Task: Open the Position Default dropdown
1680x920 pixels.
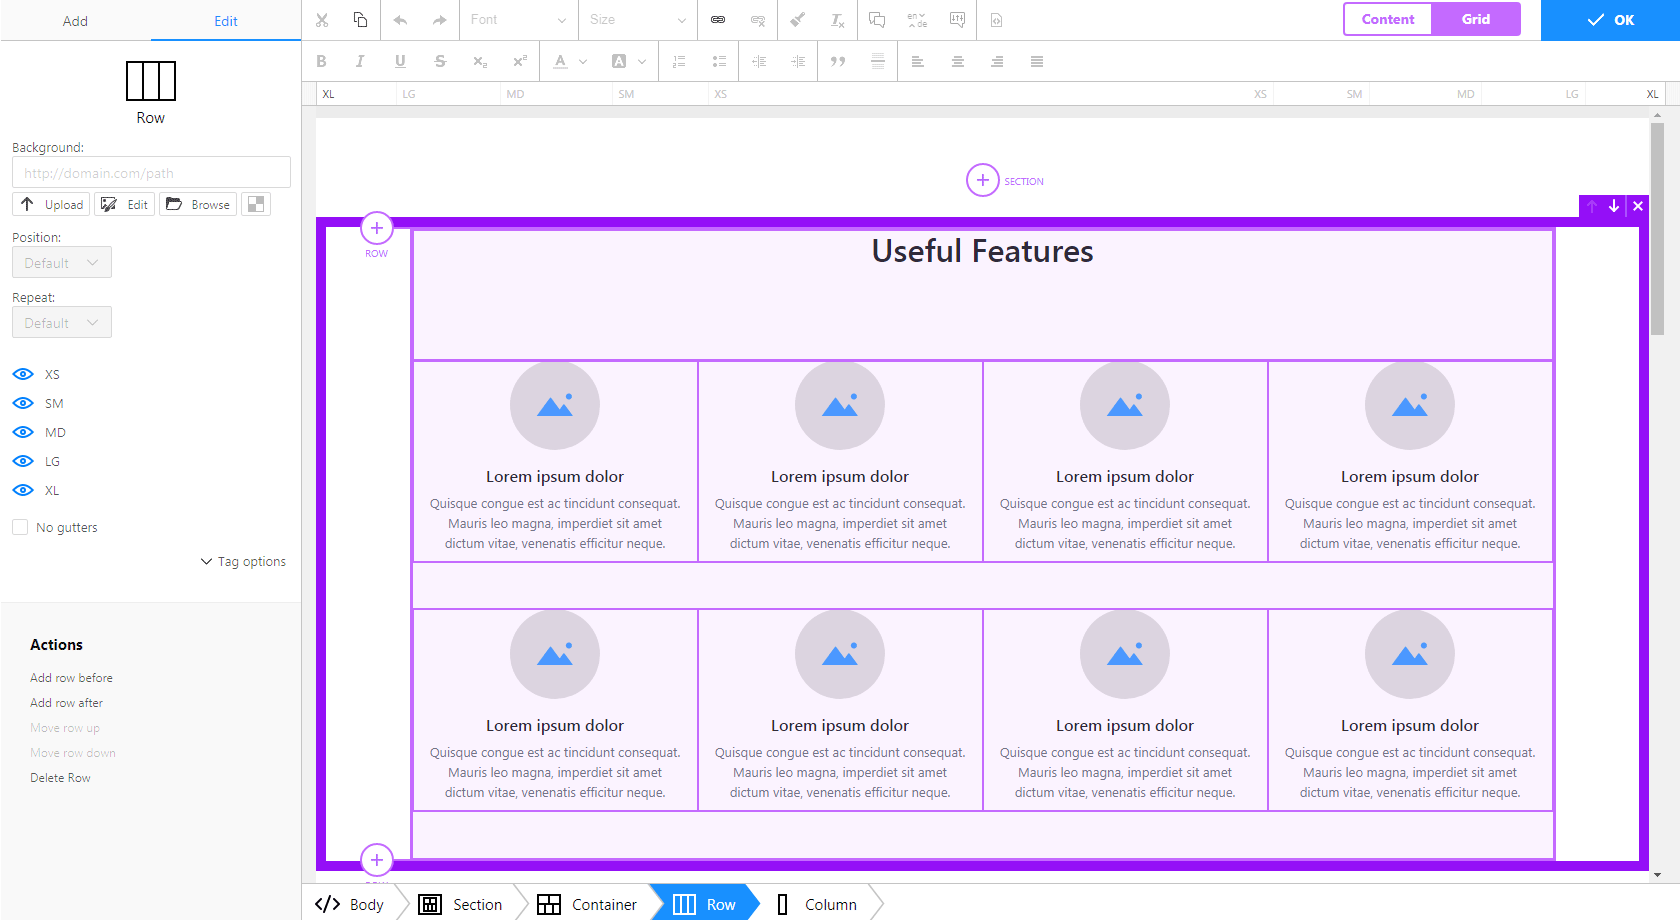Action: point(62,263)
